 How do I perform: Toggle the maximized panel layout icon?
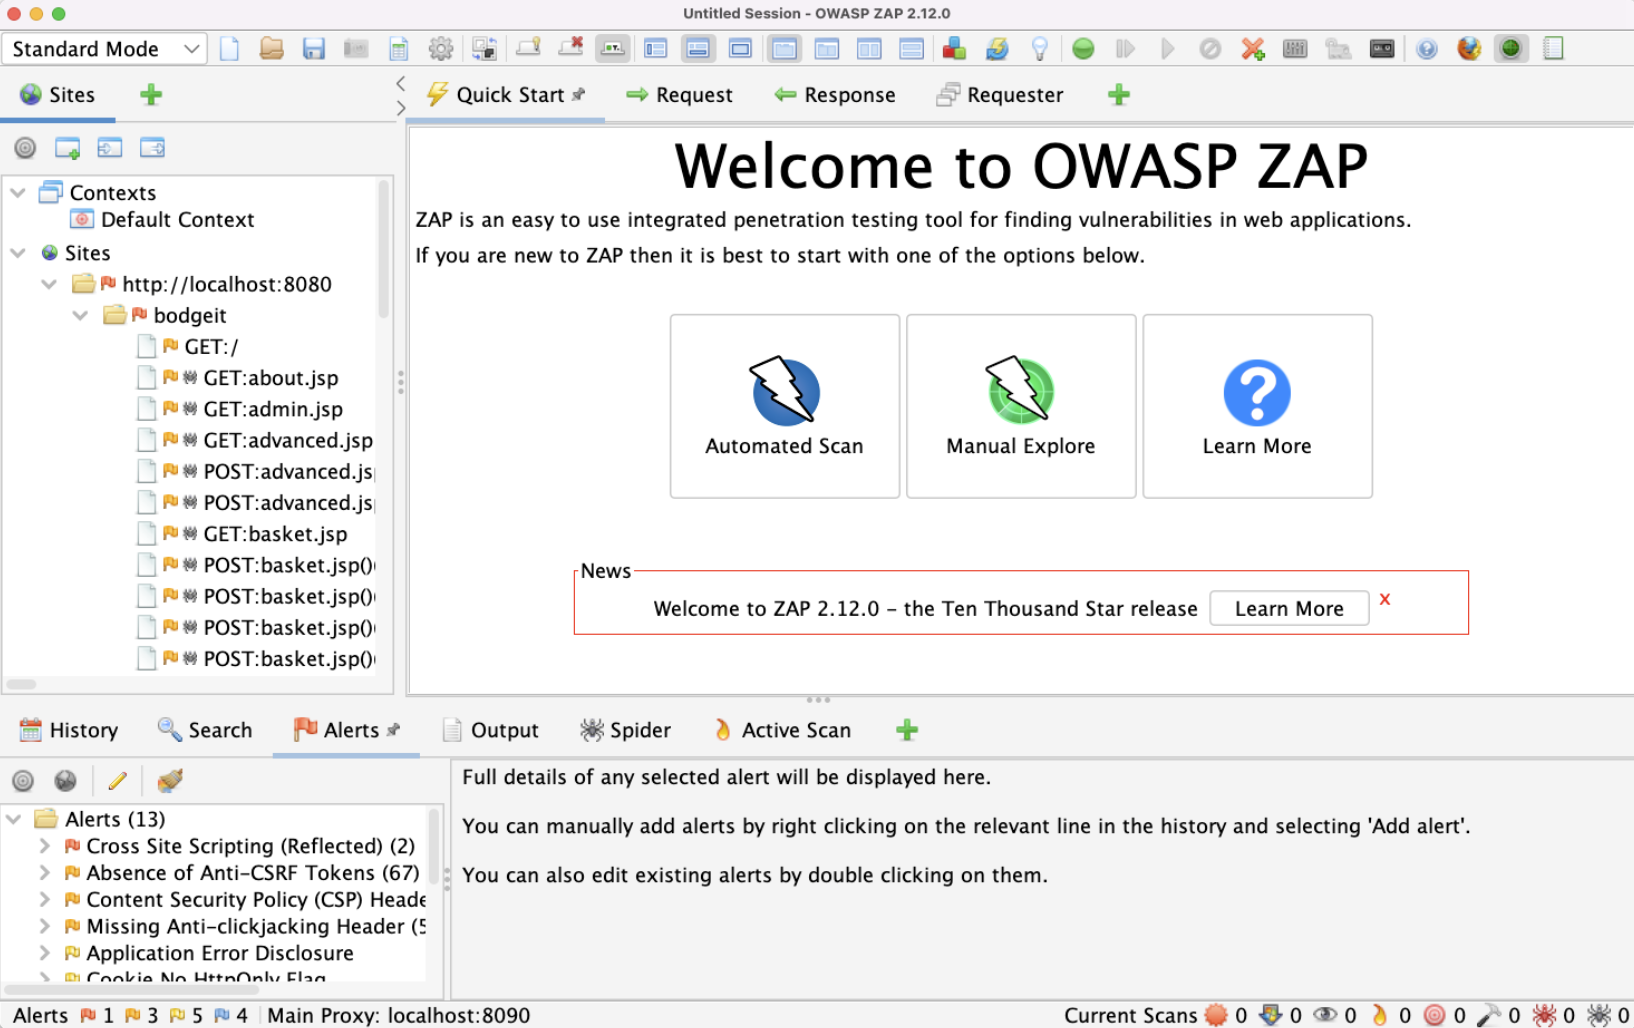click(x=740, y=48)
